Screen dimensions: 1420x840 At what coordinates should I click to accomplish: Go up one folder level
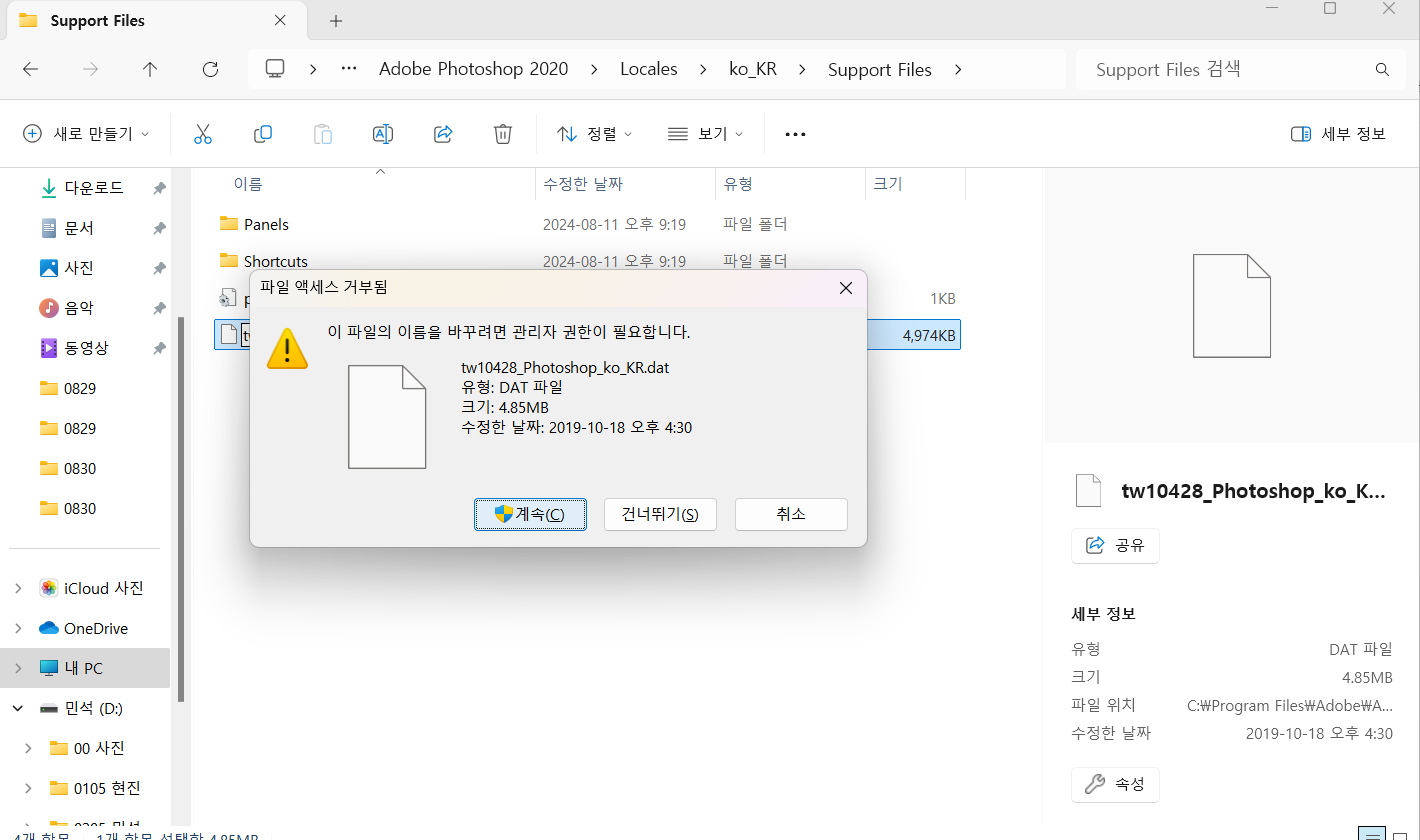click(x=150, y=69)
